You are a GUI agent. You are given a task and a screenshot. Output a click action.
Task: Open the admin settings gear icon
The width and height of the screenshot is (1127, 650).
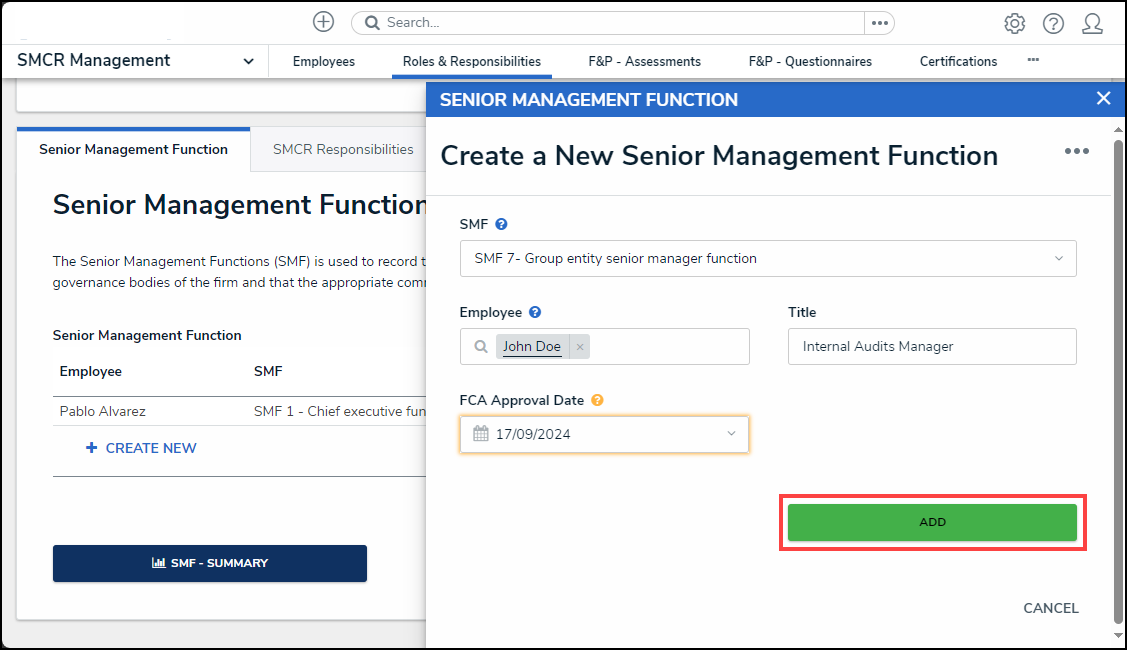(x=1014, y=23)
